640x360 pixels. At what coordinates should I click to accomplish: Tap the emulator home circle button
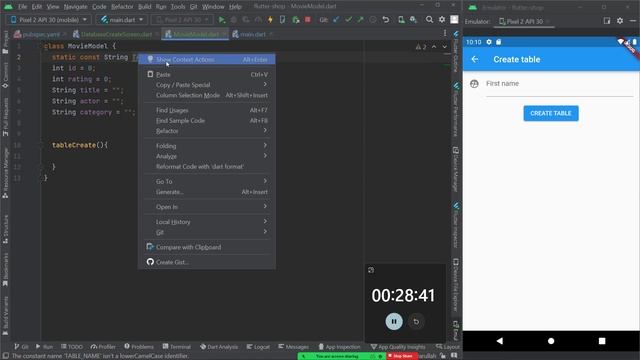(551, 341)
